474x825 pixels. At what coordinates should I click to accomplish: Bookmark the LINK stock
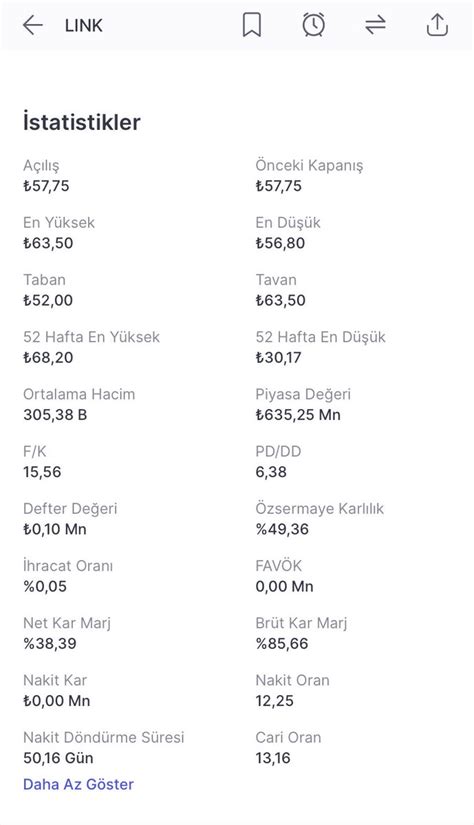(x=251, y=25)
